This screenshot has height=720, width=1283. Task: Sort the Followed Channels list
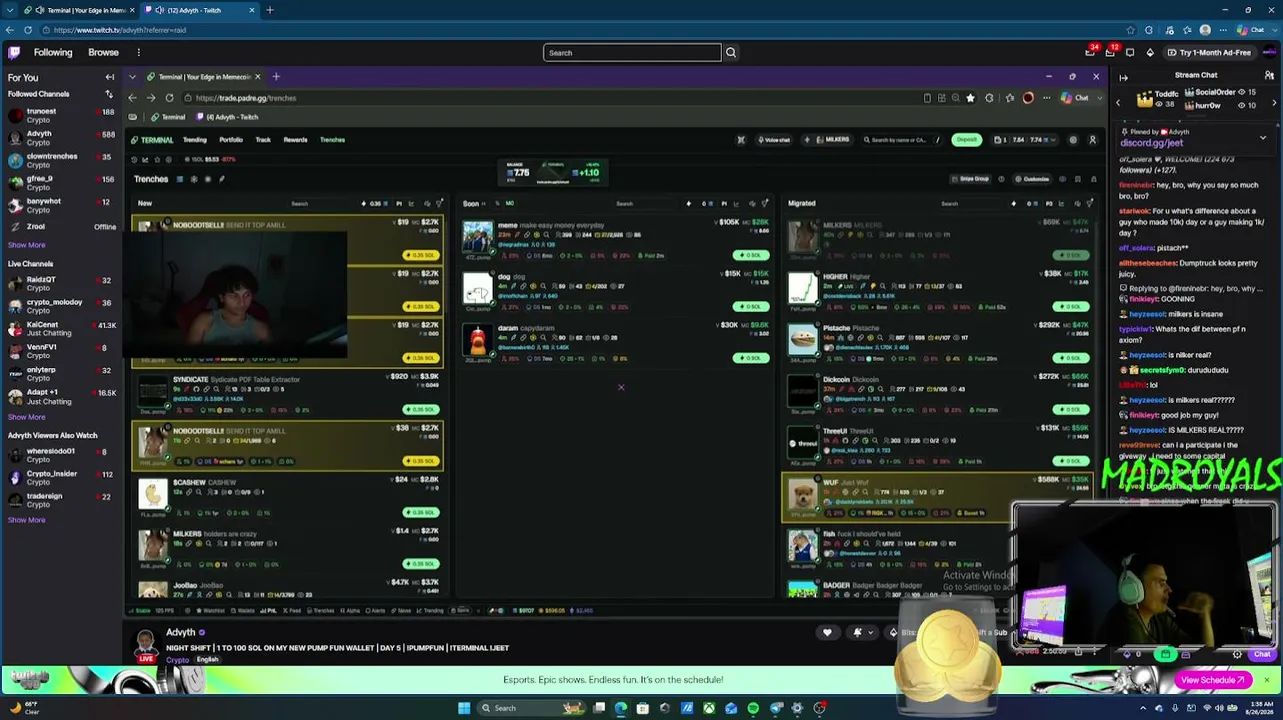109,94
